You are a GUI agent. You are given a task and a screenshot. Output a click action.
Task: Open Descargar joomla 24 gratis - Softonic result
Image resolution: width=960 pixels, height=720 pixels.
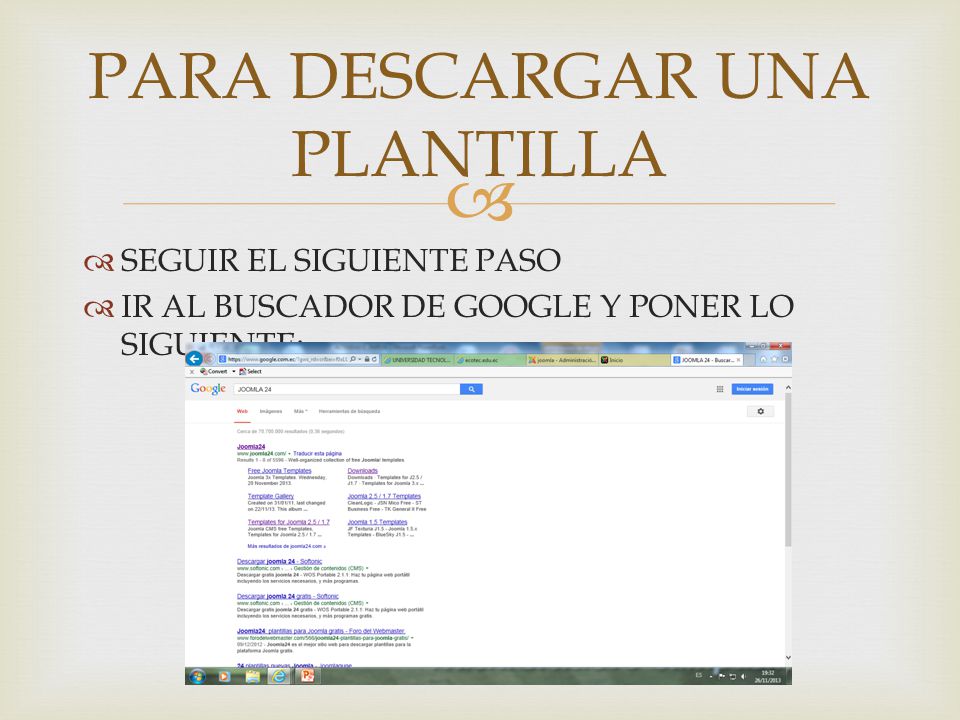[288, 596]
